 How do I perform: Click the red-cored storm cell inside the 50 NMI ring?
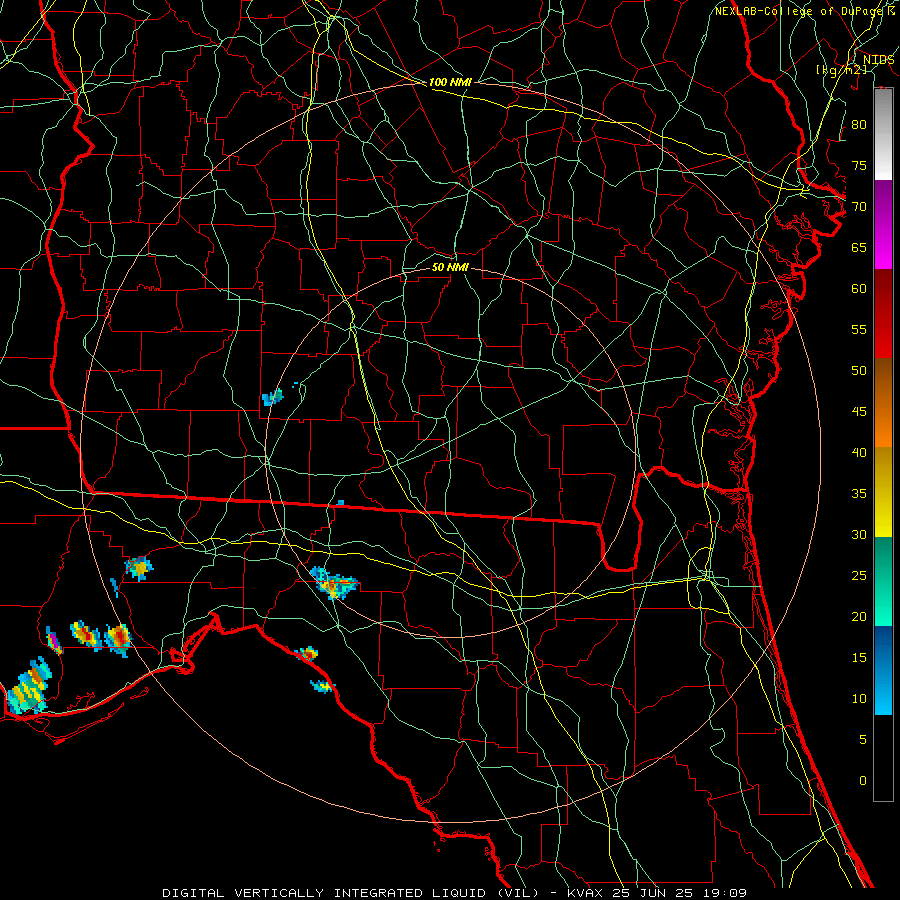tap(334, 583)
